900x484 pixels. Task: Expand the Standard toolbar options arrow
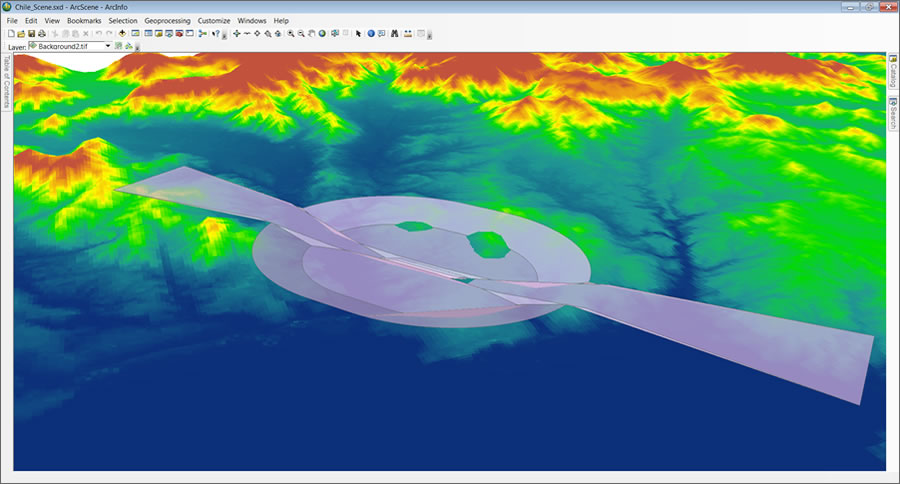pos(224,35)
